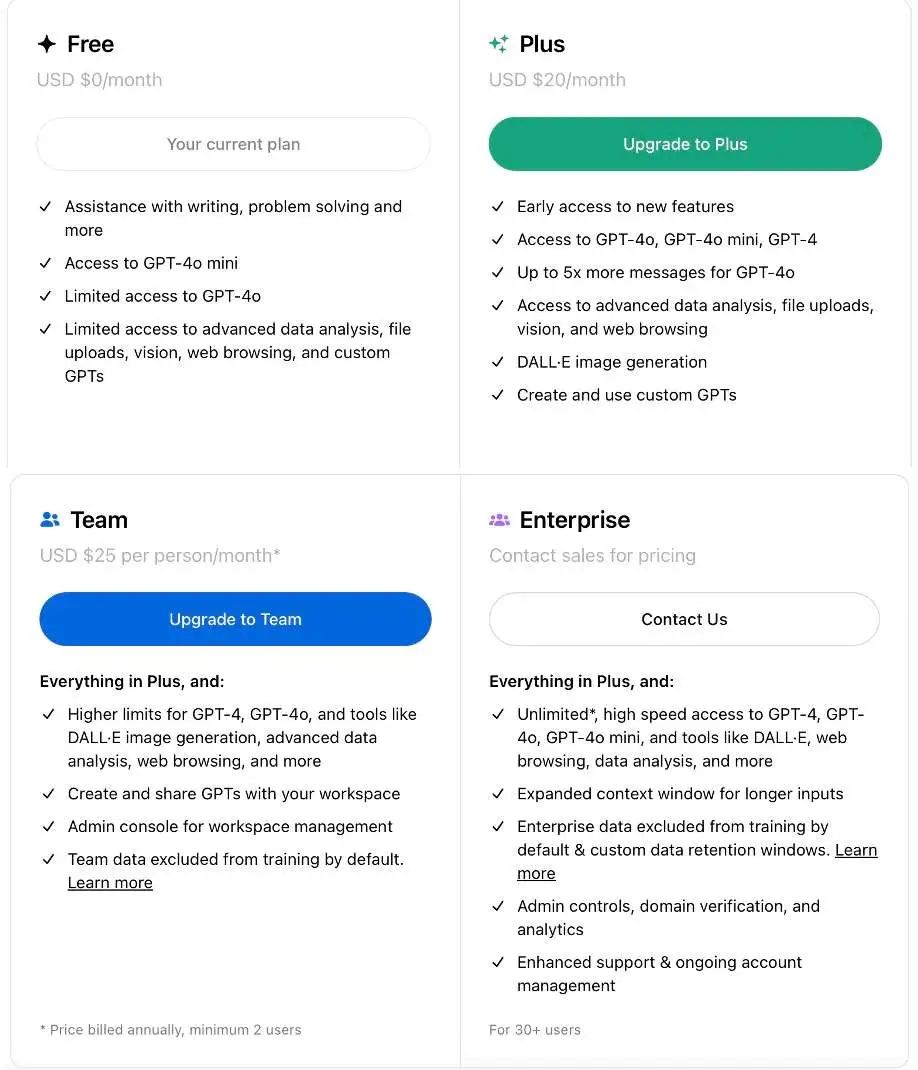Click the Enterprise plan people icon
The width and height of the screenshot is (918, 1070).
[499, 519]
